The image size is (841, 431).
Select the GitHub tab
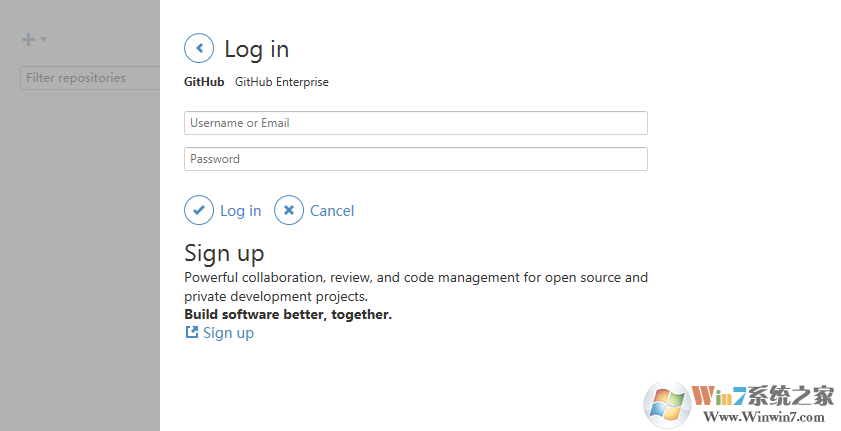204,82
